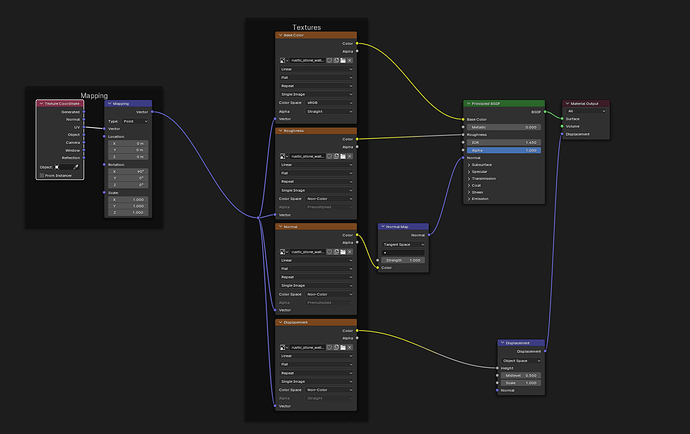The height and width of the screenshot is (434, 690).
Task: Expand the Subsurface panel in Principled BSDF
Action: [469, 165]
